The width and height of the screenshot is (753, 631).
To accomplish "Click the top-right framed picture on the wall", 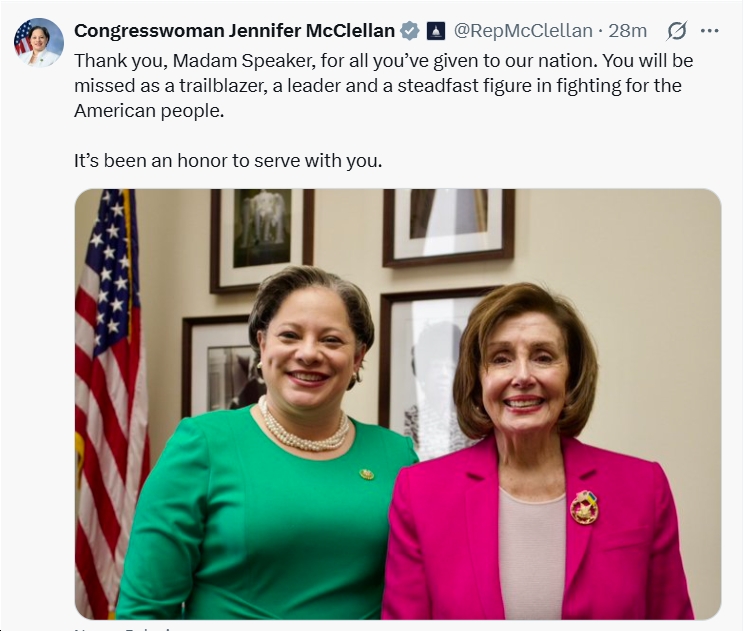I will [449, 226].
